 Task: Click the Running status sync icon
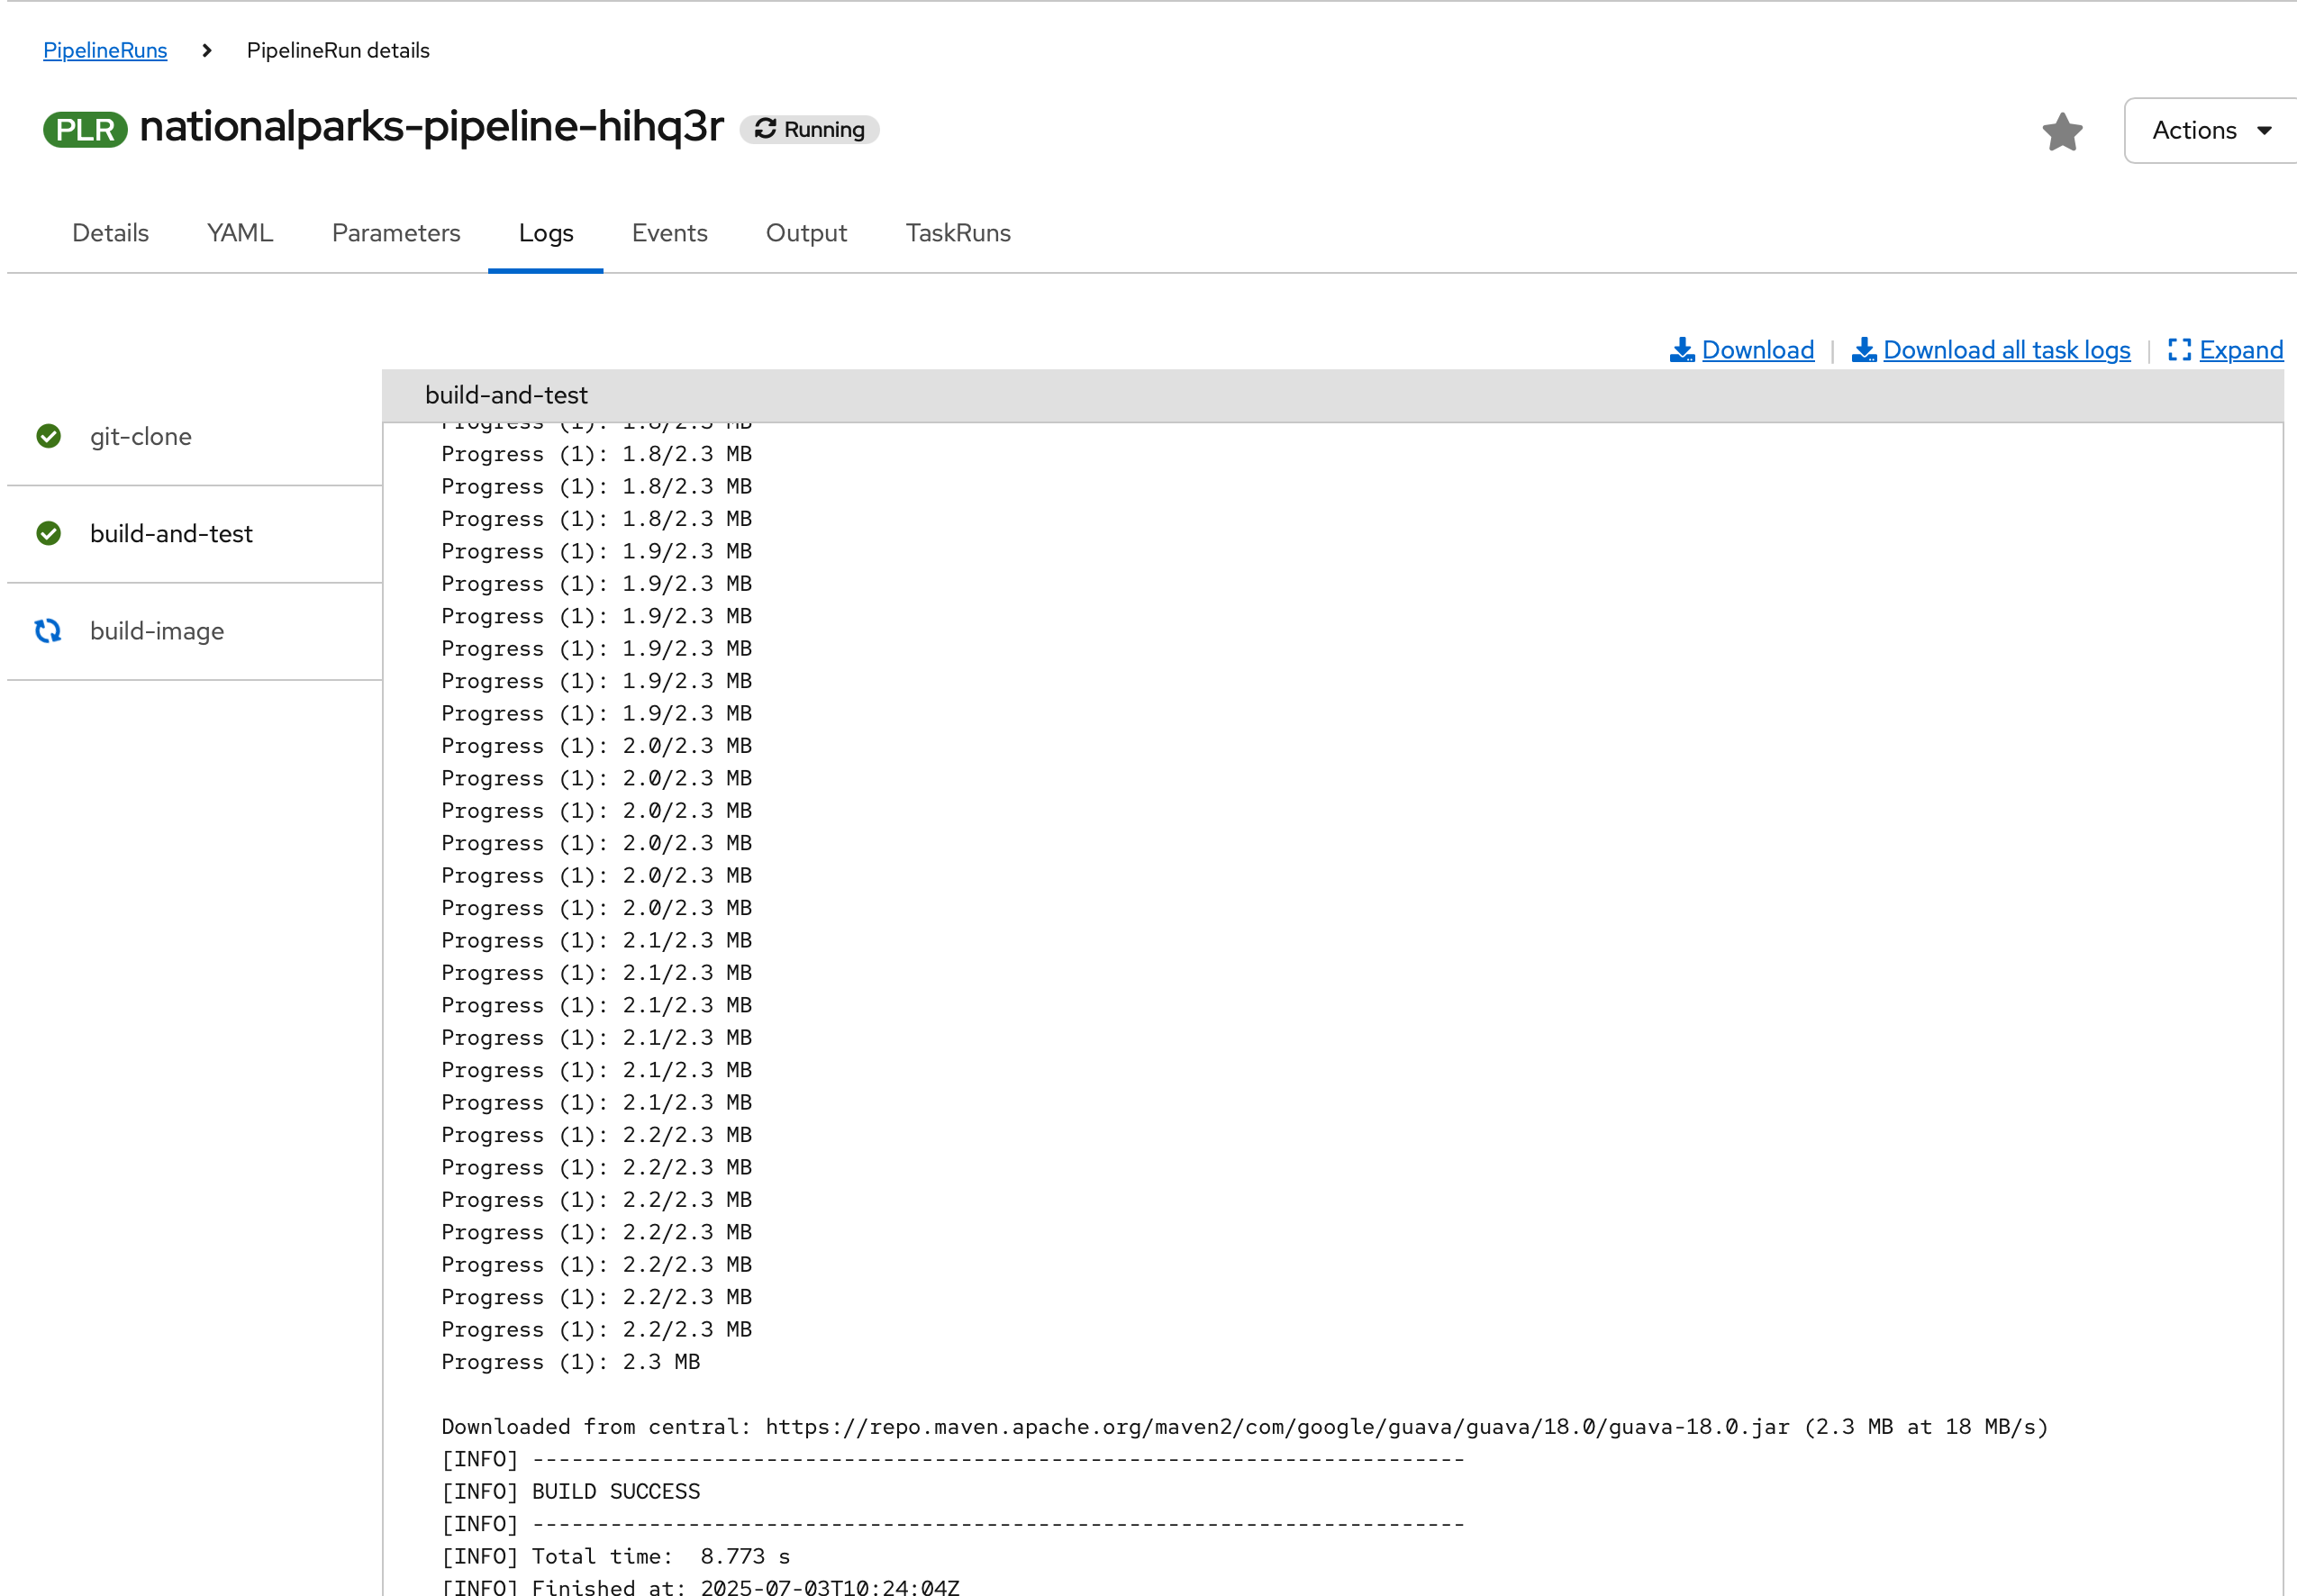765,129
